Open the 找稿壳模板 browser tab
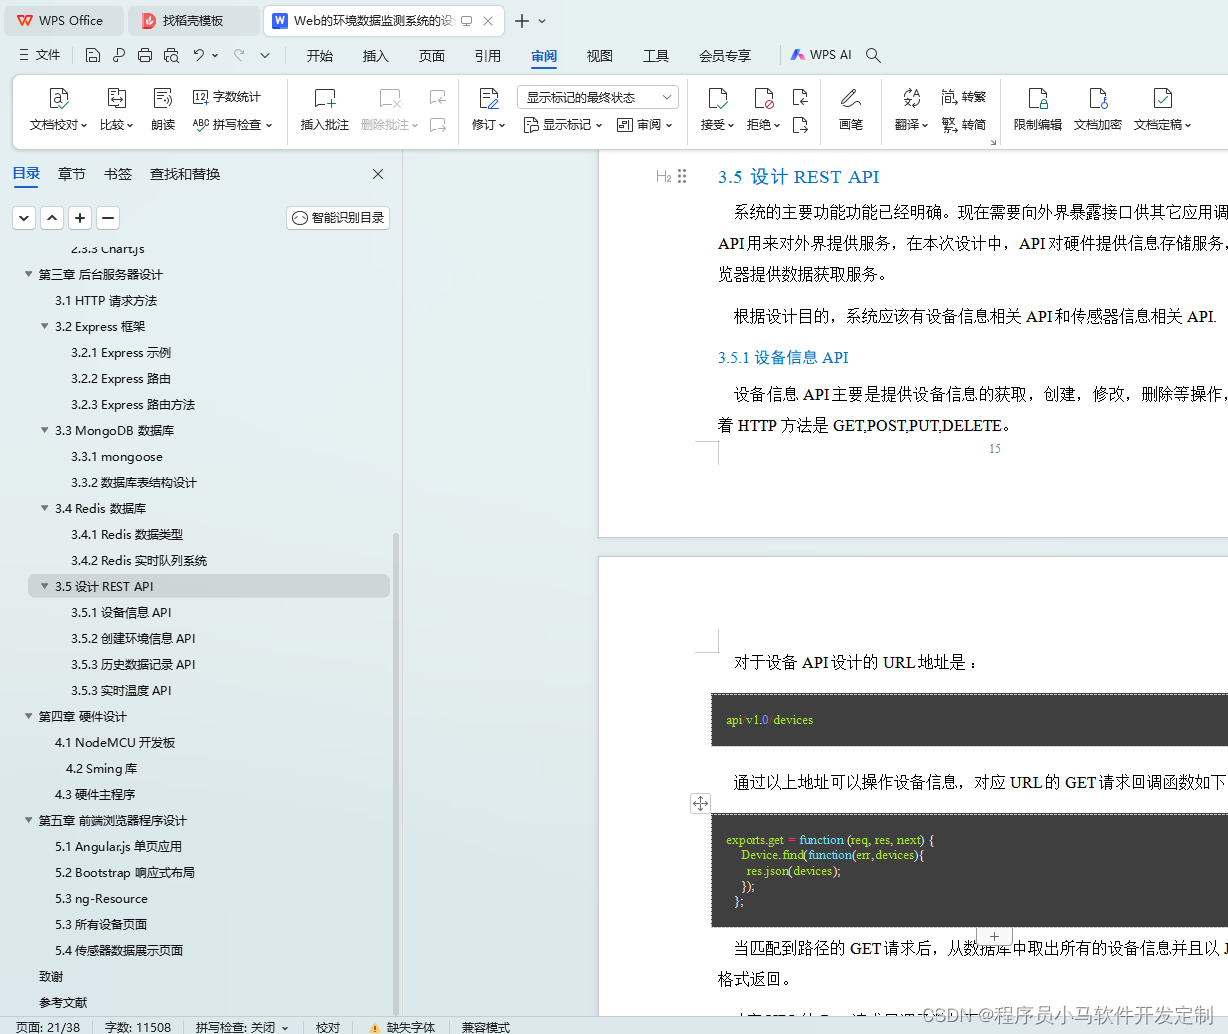Image resolution: width=1228 pixels, height=1034 pixels. [x=193, y=20]
